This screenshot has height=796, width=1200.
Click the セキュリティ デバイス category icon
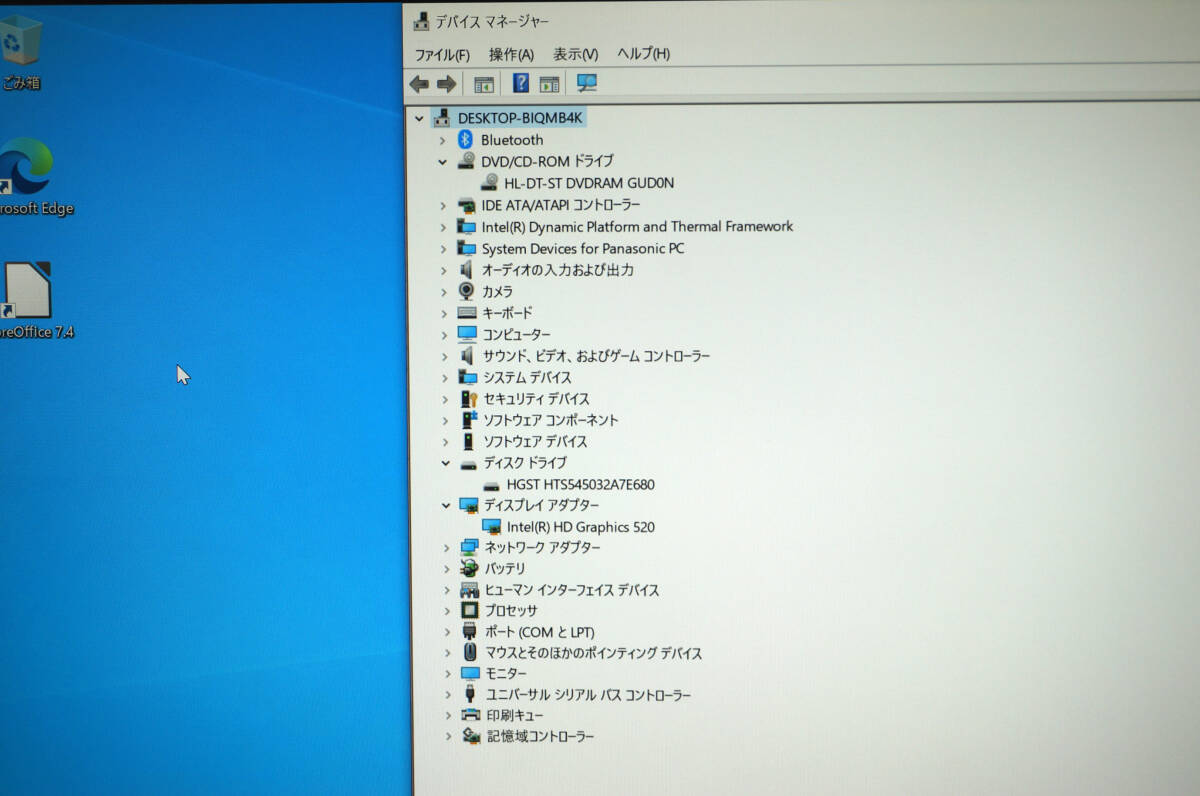click(x=468, y=399)
